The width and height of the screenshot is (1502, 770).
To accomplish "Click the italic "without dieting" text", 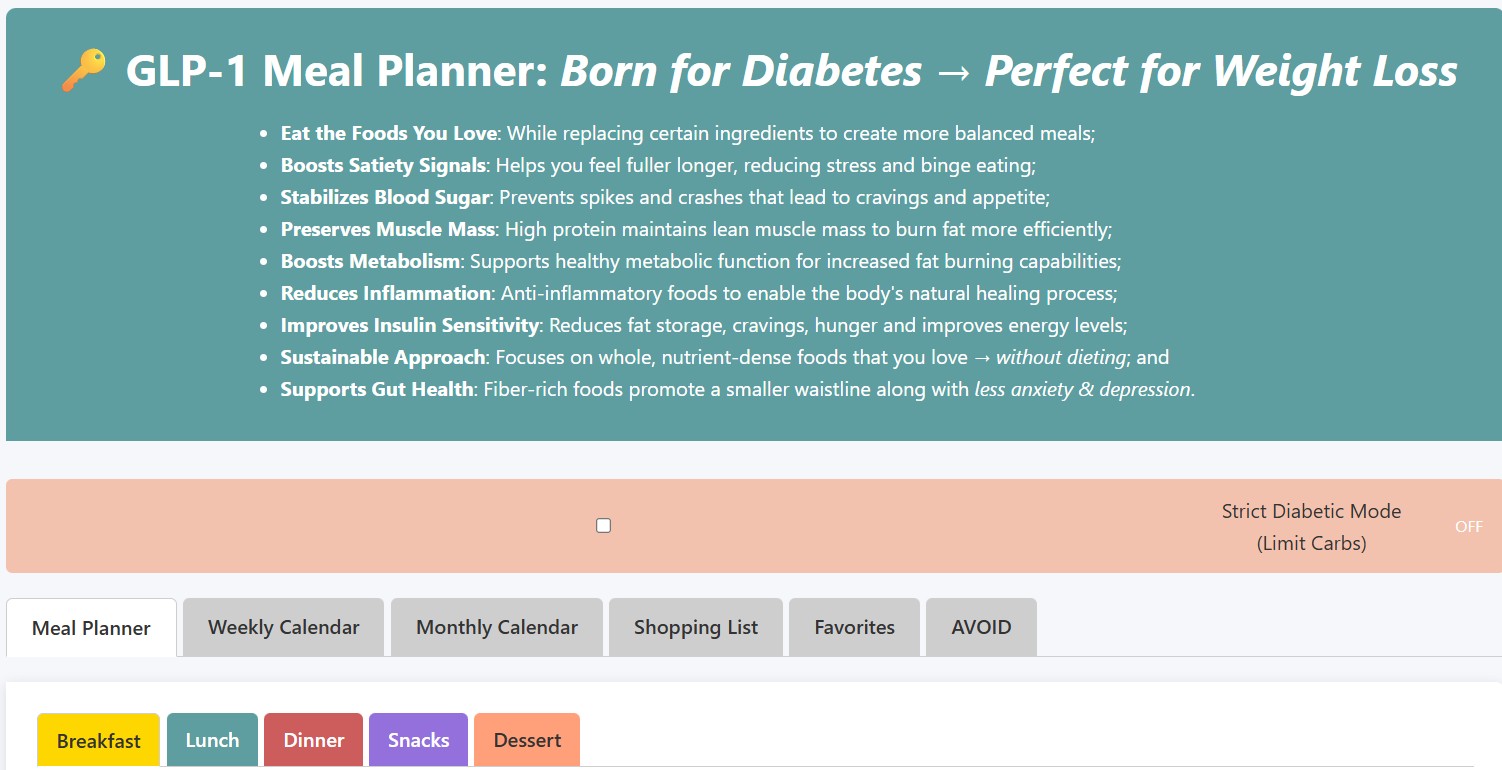I will [x=1060, y=357].
